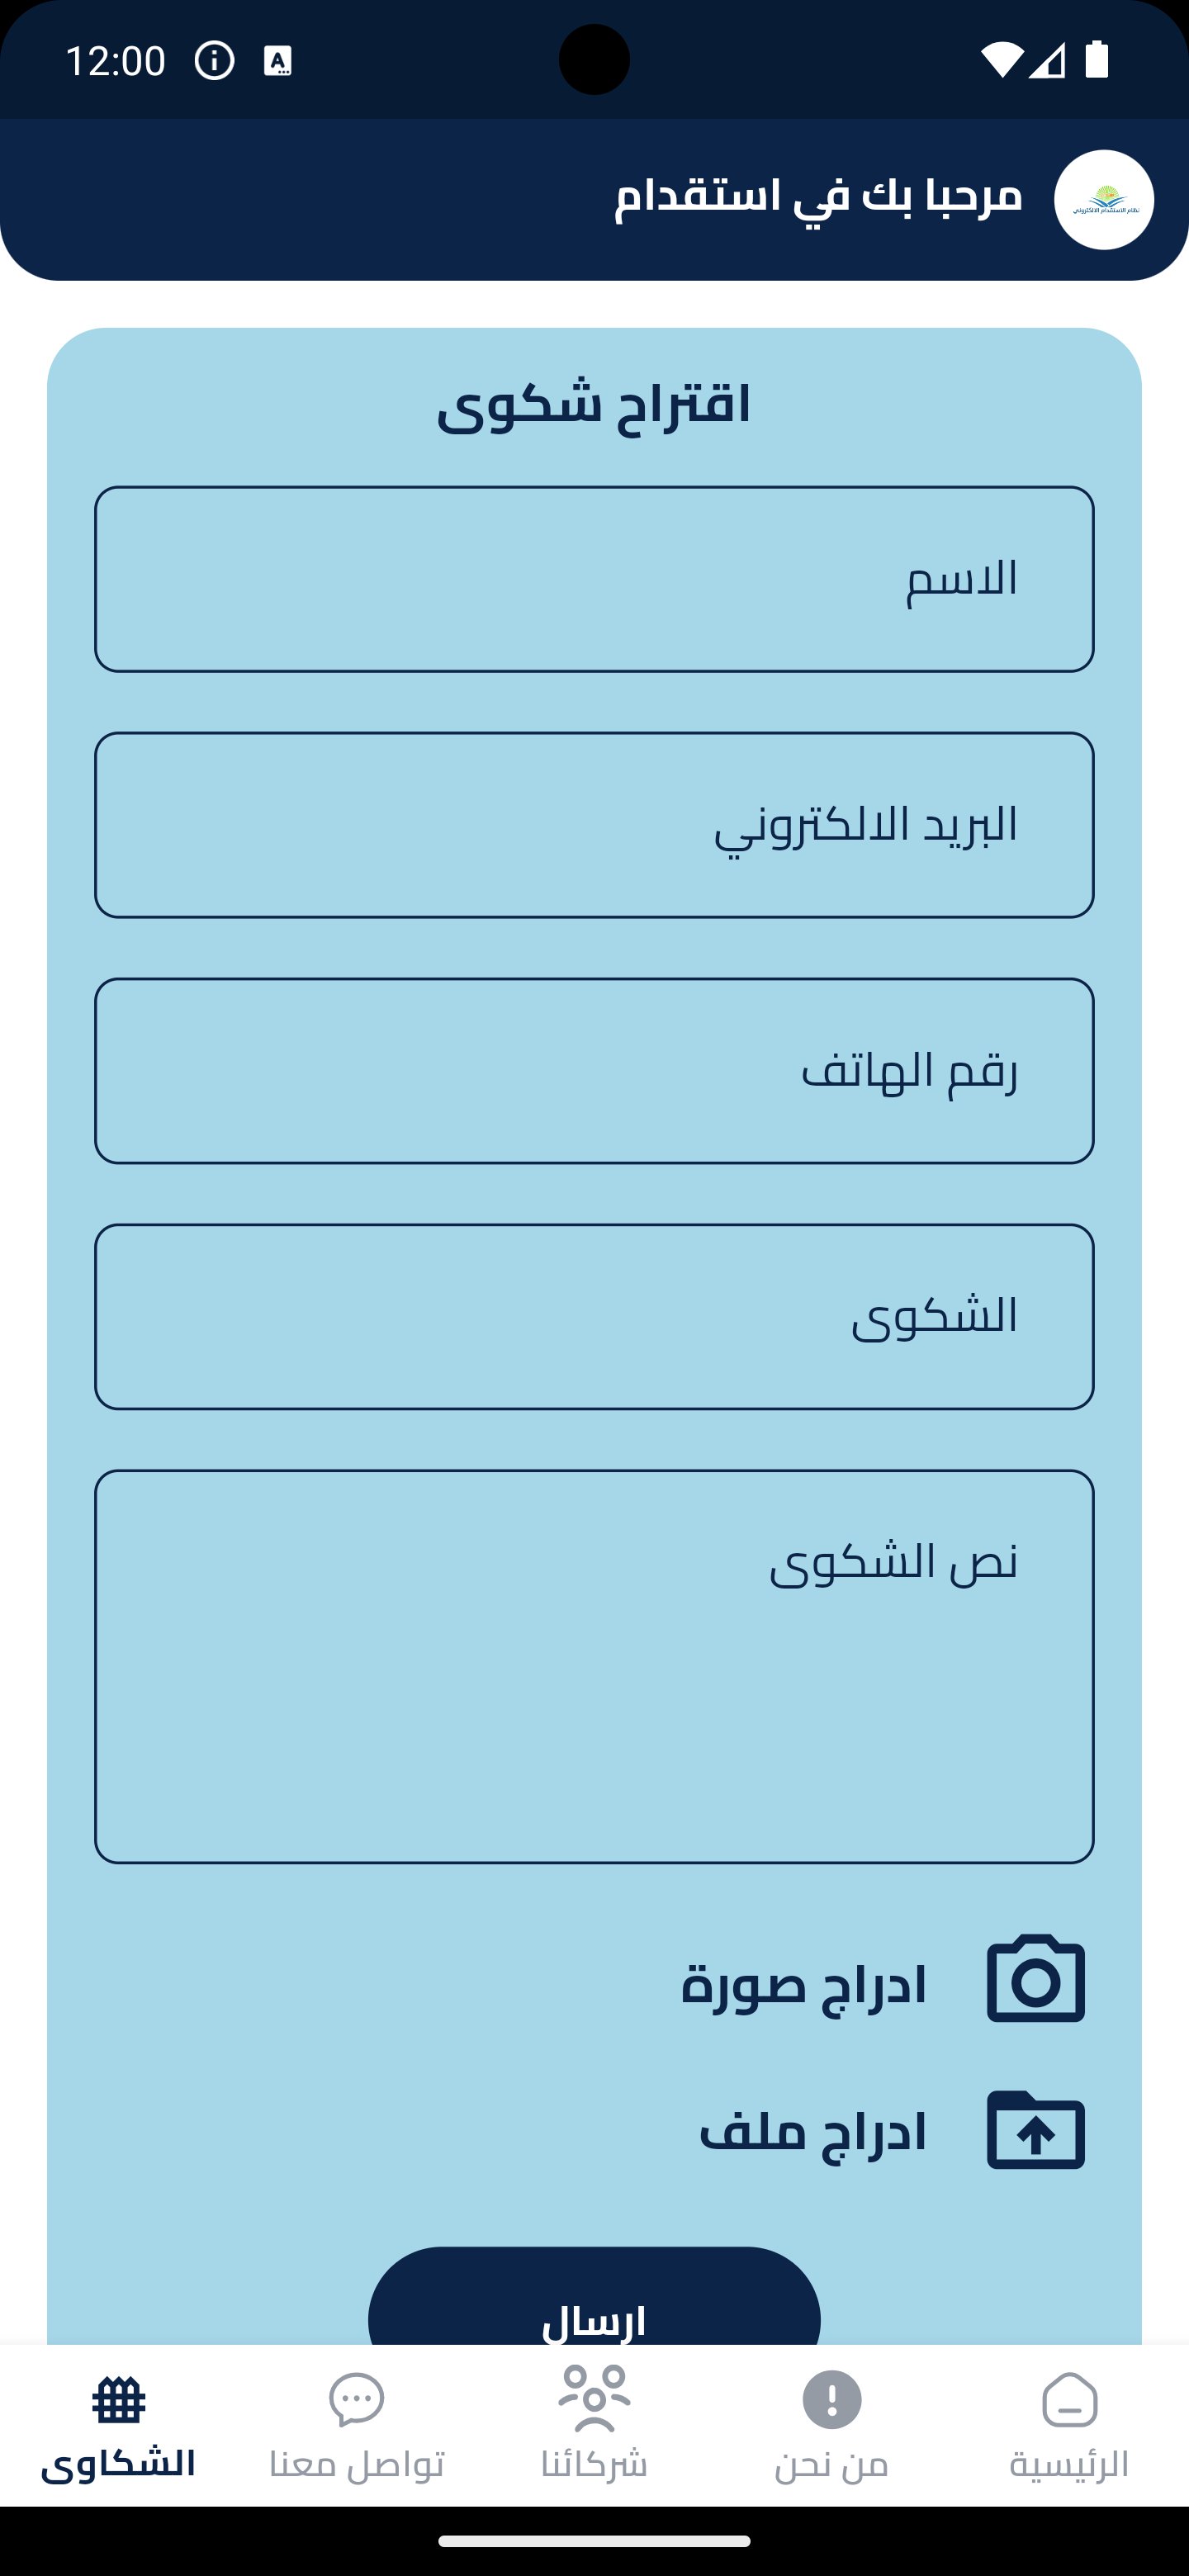
Task: Tap the keyboard language icon in status bar
Action: (277, 61)
